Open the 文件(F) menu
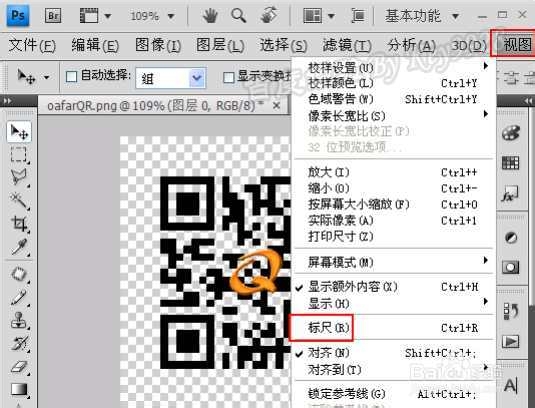Screen dimensions: 535x408 32,45
